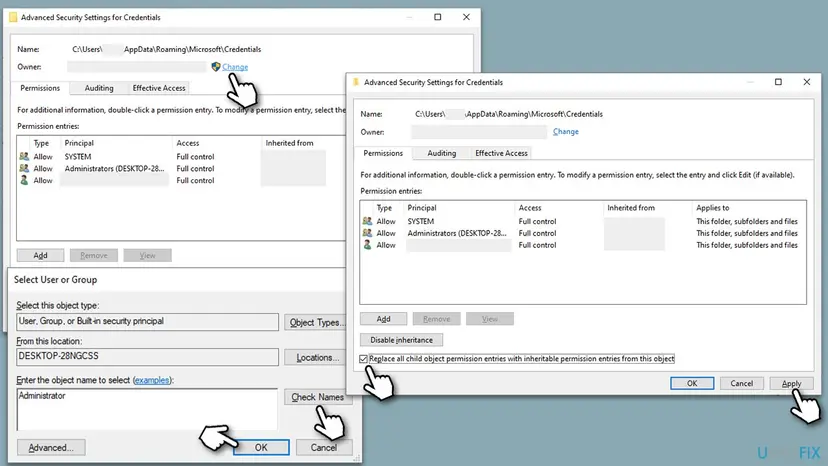Maximize the right Advanced Security window
828x466 pixels.
coord(778,82)
